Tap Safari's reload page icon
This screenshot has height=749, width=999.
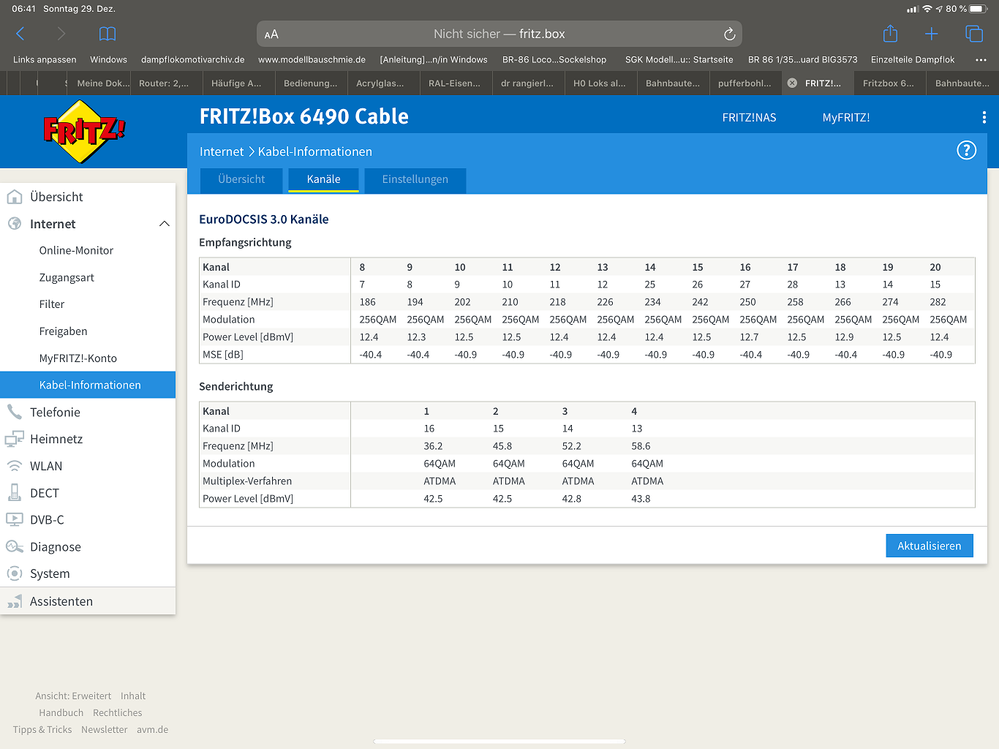pyautogui.click(x=729, y=34)
